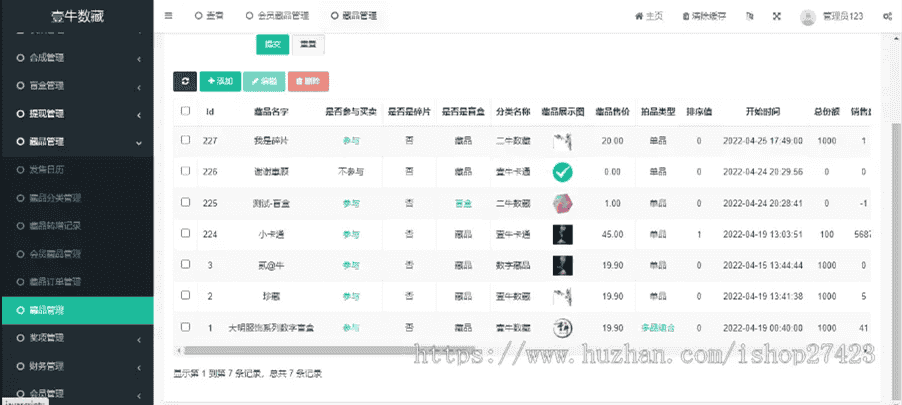This screenshot has height=405, width=902.
Task: Tick the checkbox for row Id 224
Action: click(185, 234)
